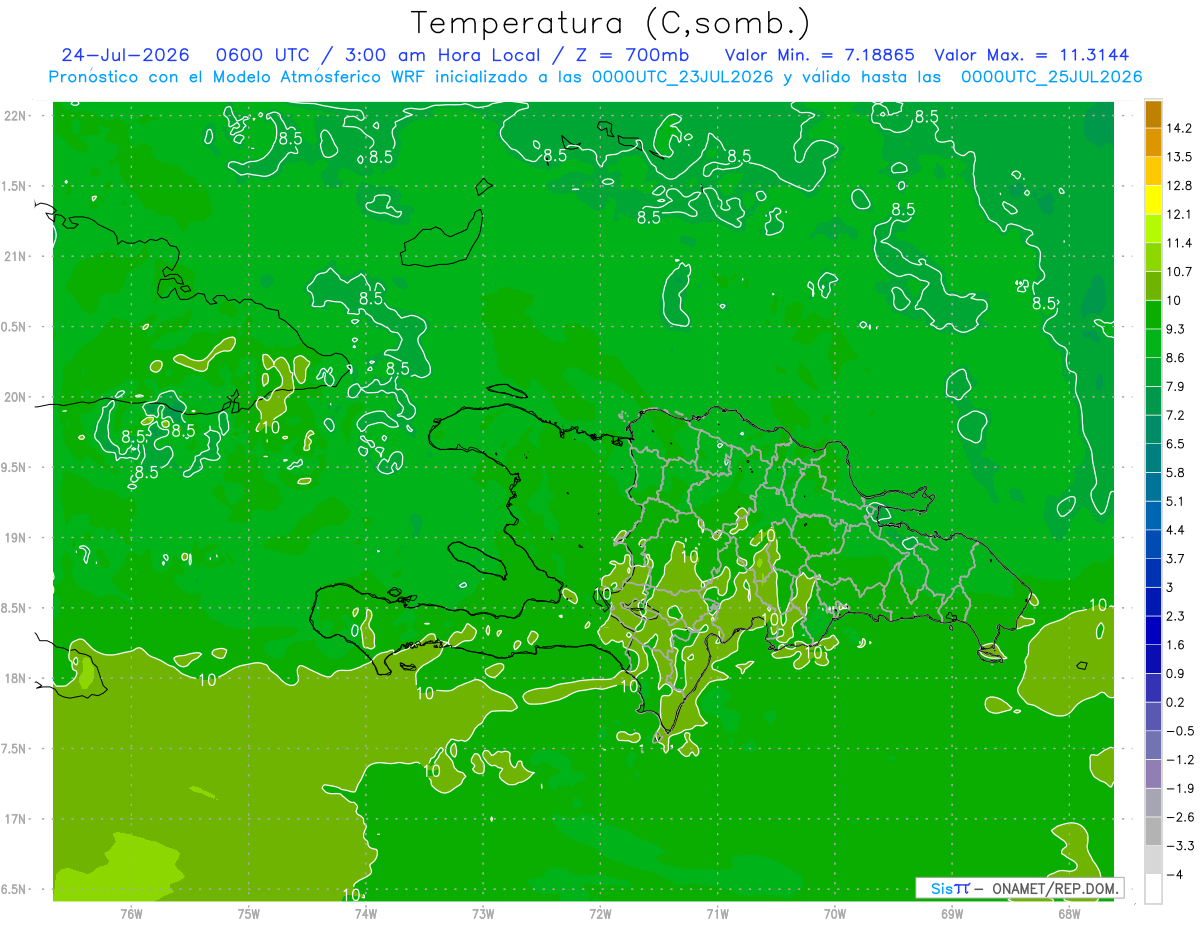This screenshot has height=927, width=1200.
Task: Click the 18N latitude label
Action: (x=14, y=678)
